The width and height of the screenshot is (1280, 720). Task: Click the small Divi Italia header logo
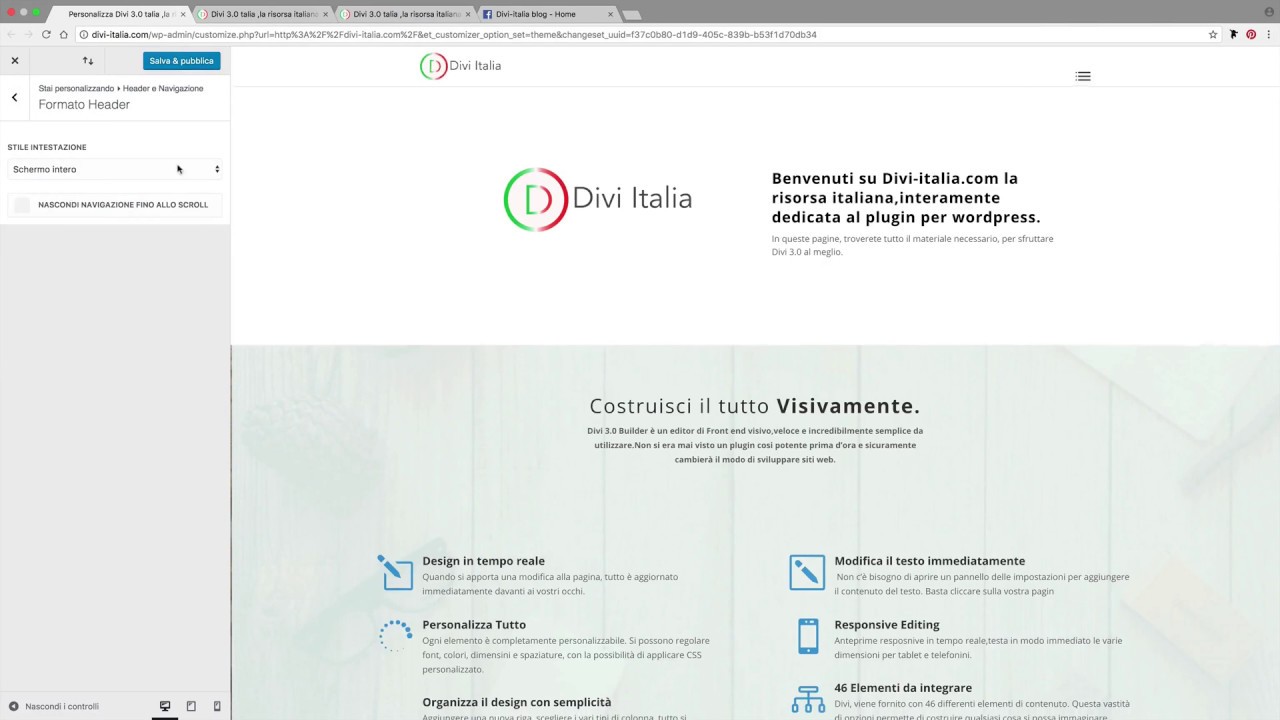click(460, 66)
